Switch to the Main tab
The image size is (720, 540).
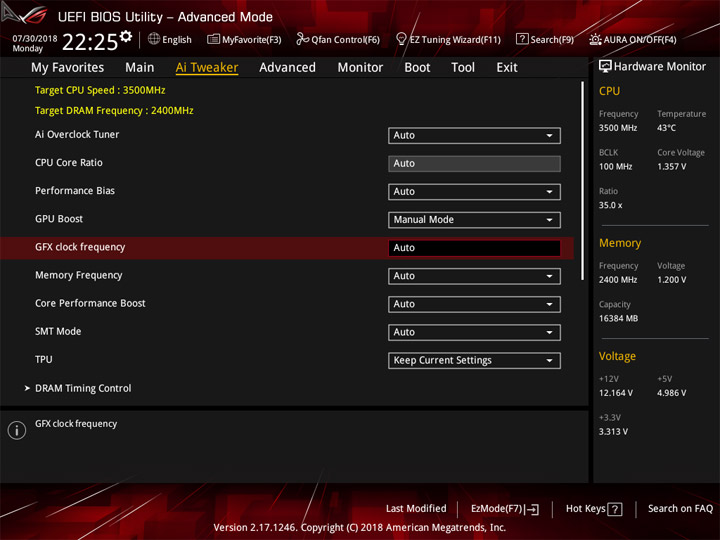(x=140, y=68)
